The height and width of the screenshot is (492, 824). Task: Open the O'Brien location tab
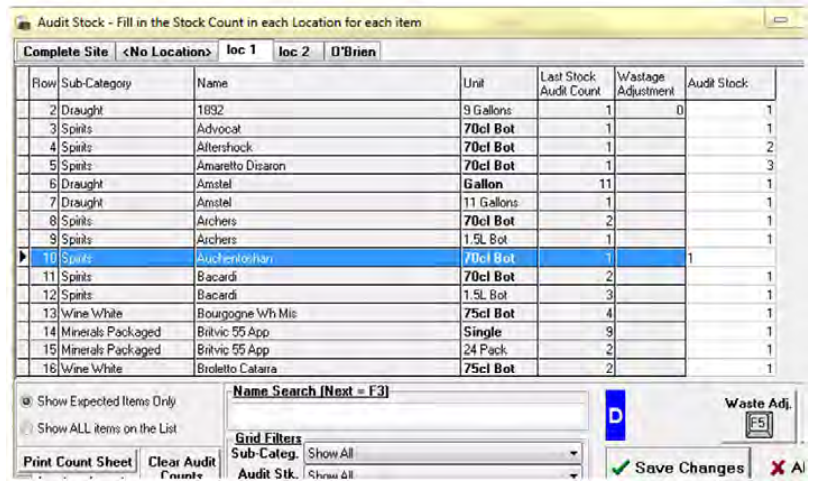coord(353,51)
